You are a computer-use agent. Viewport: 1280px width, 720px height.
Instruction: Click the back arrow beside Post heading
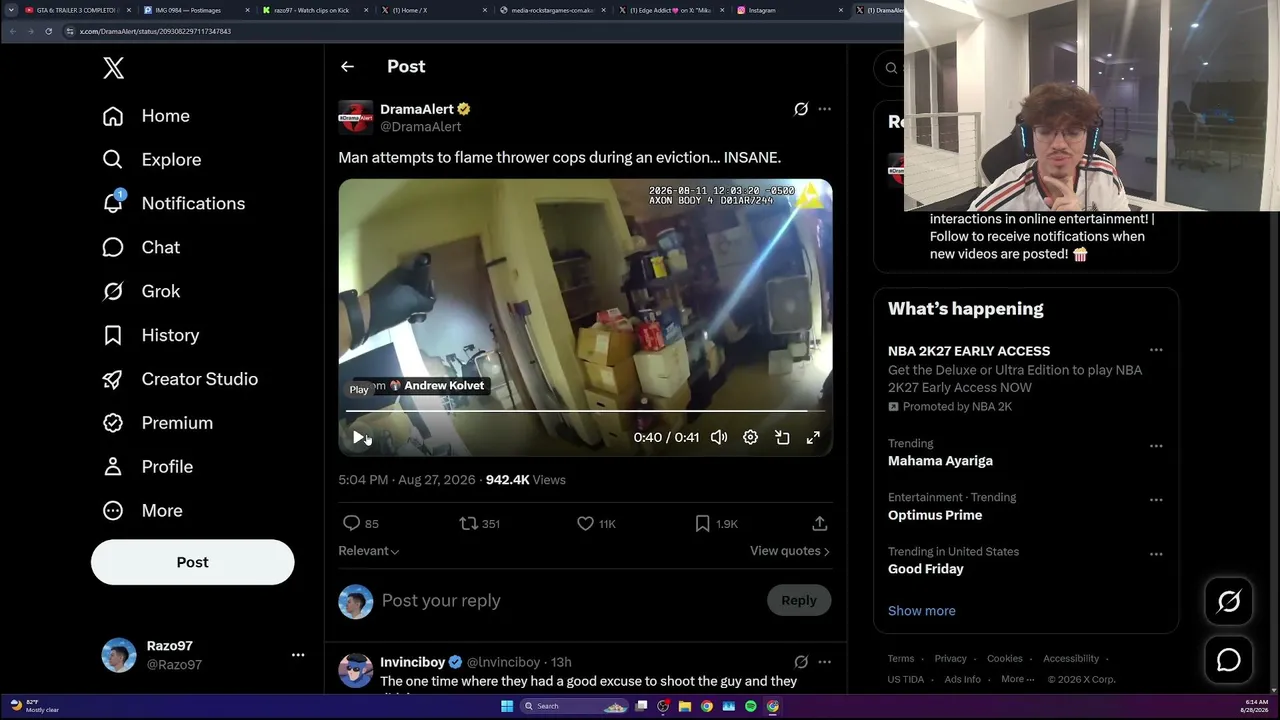coord(347,67)
